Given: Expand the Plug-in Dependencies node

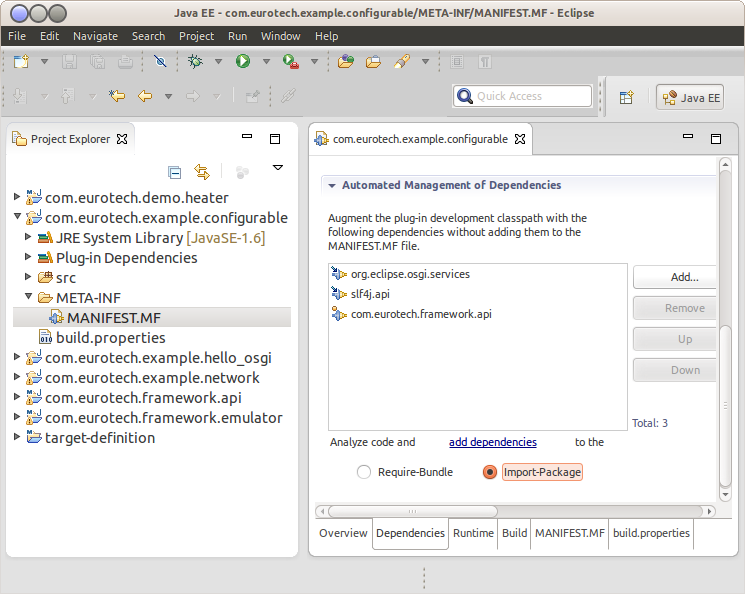Looking at the screenshot, I should [29, 258].
